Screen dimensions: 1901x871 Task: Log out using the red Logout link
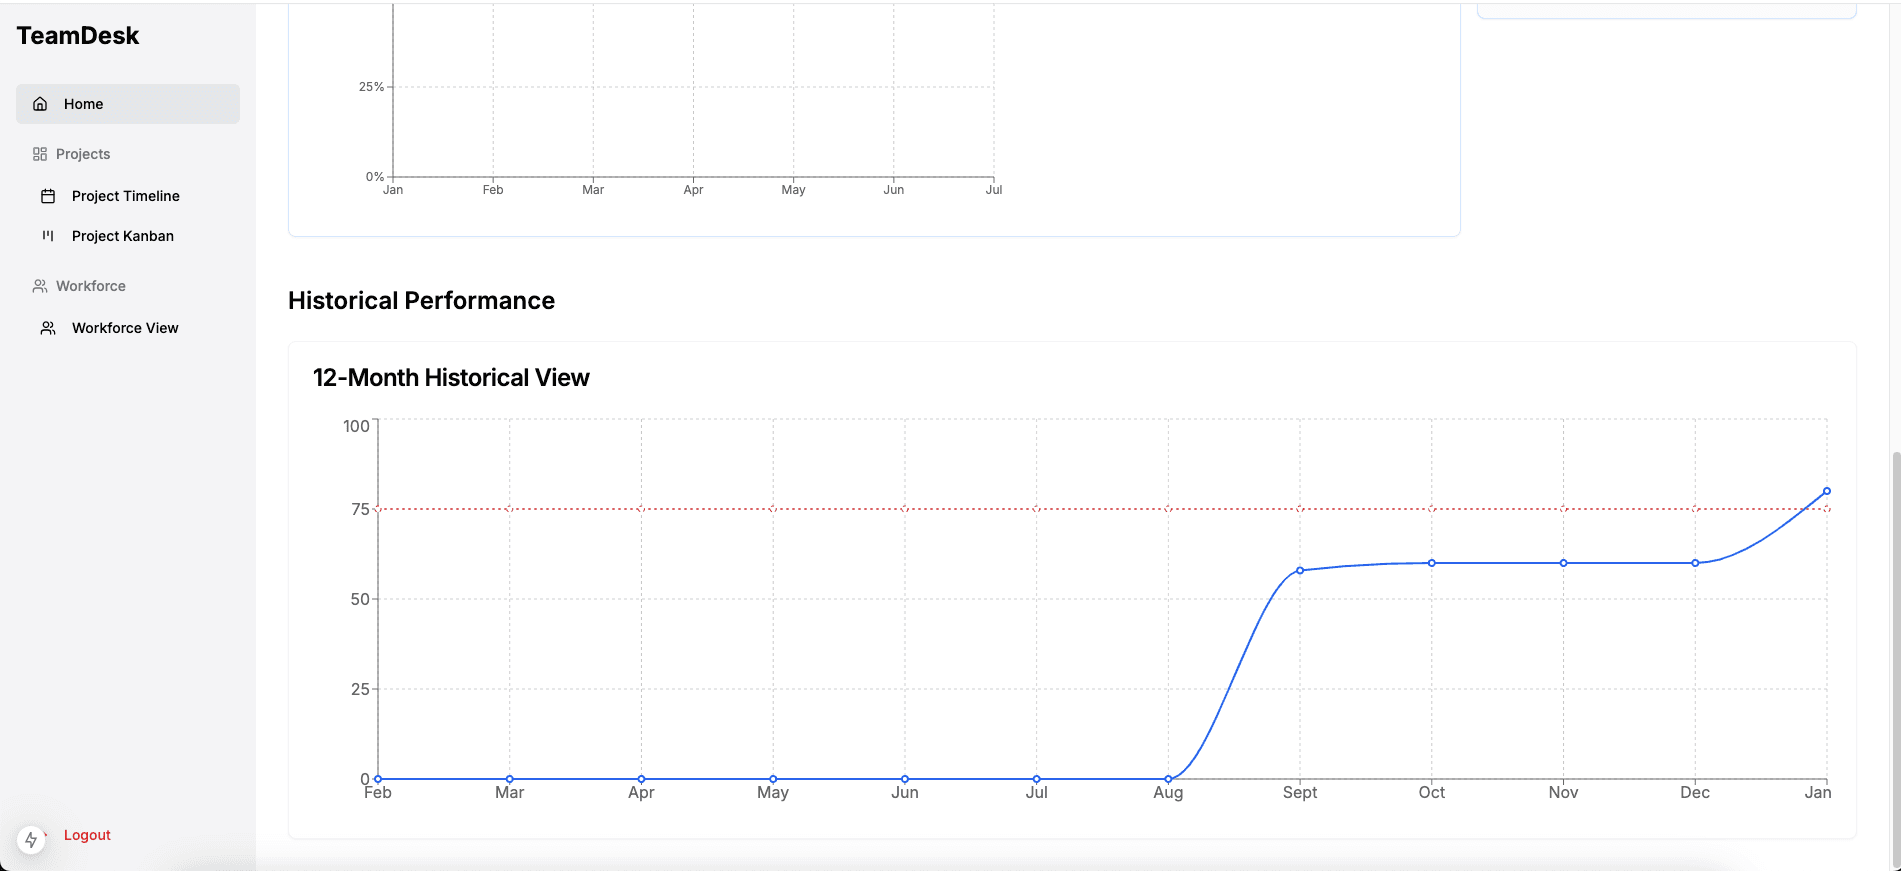(87, 835)
